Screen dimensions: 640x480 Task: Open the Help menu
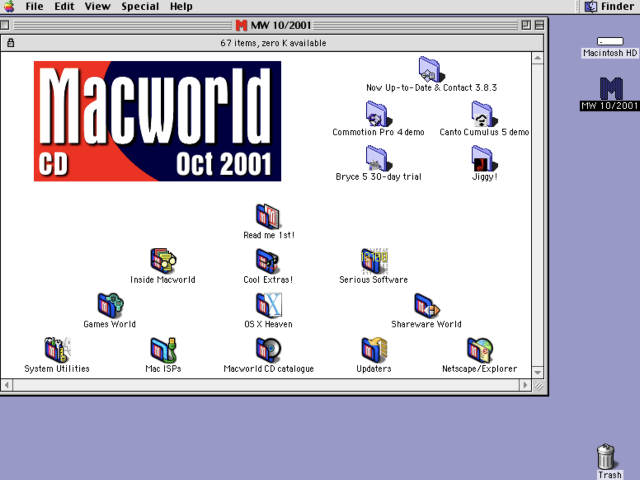[x=181, y=7]
